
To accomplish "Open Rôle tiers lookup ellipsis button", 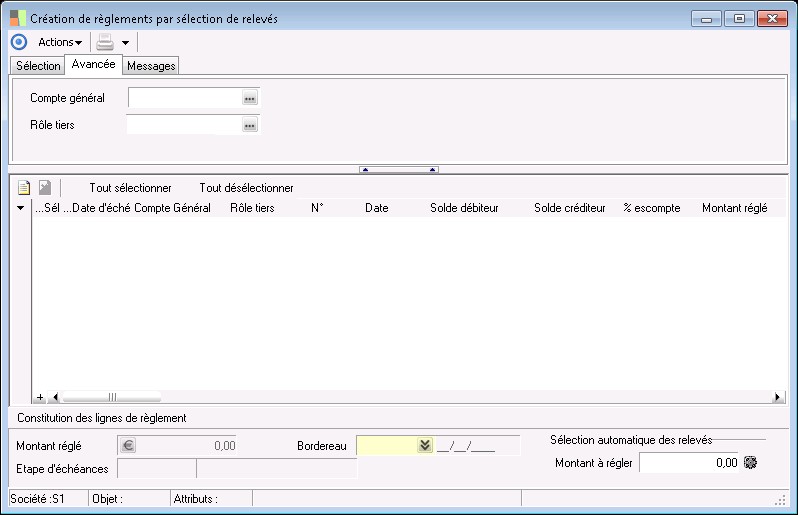I will coord(250,125).
